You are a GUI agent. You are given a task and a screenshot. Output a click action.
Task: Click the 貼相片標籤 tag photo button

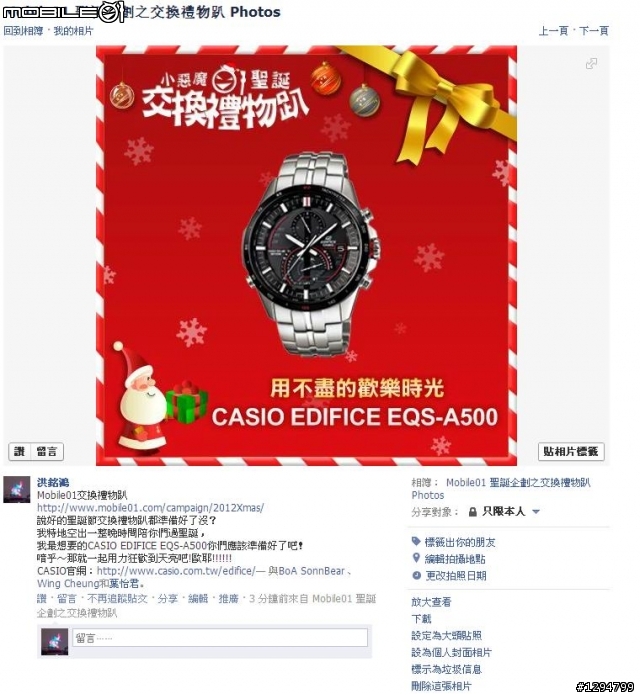(571, 452)
